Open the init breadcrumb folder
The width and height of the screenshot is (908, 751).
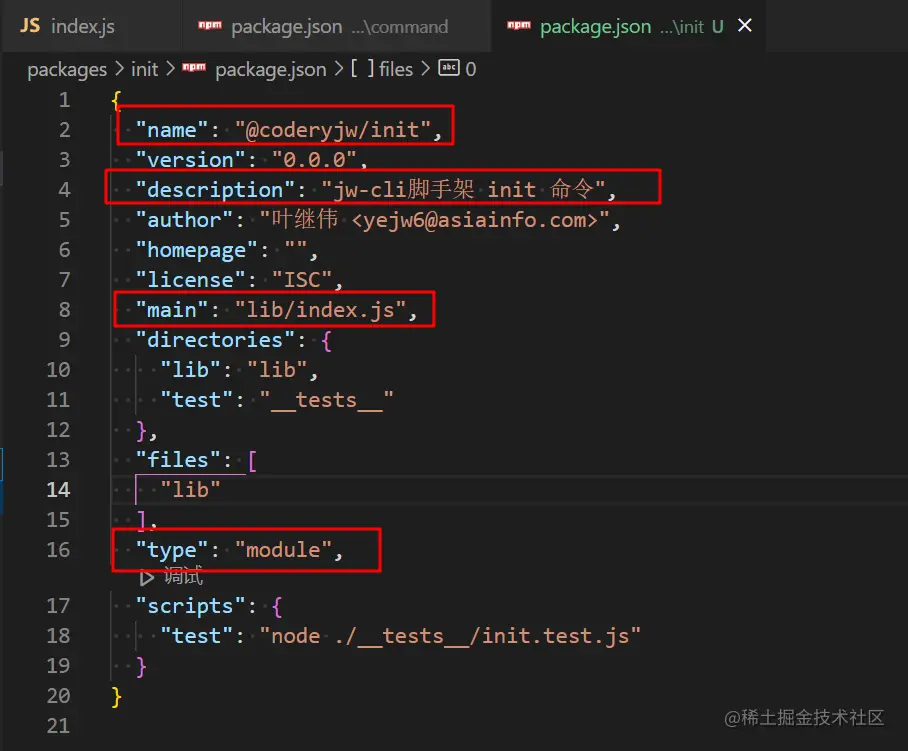pyautogui.click(x=144, y=69)
